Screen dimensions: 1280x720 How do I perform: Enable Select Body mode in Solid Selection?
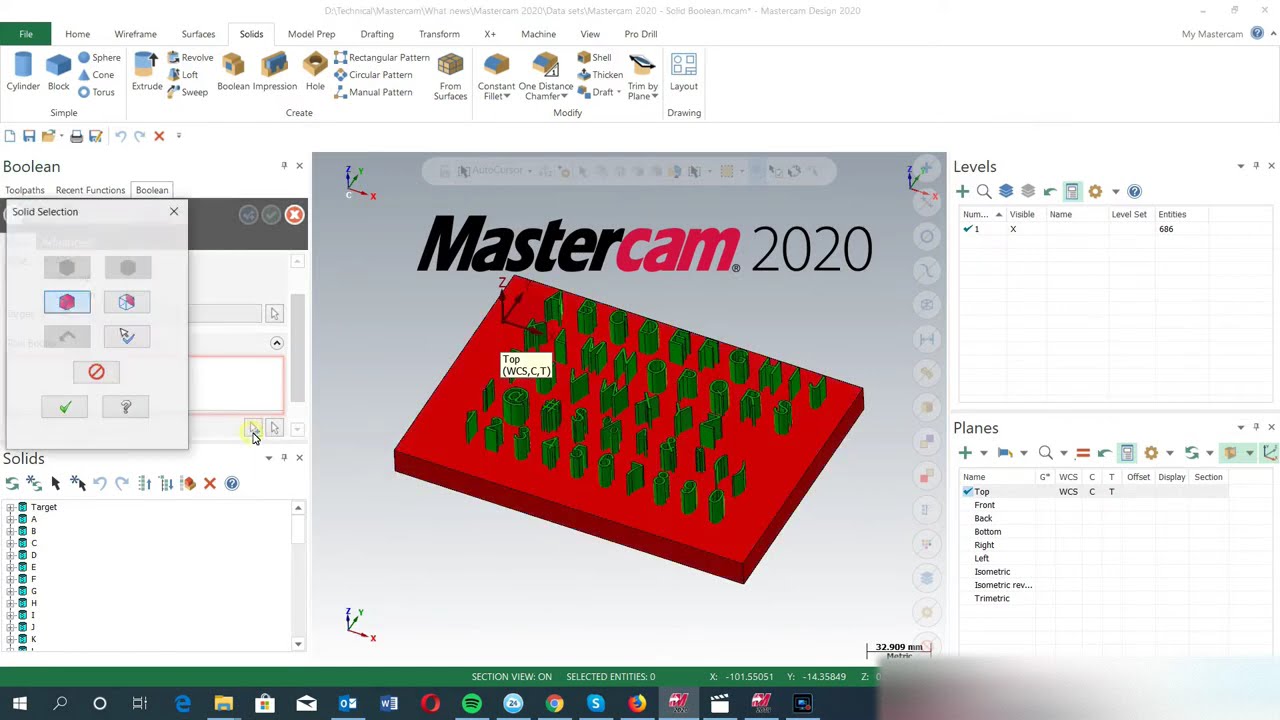tap(67, 302)
